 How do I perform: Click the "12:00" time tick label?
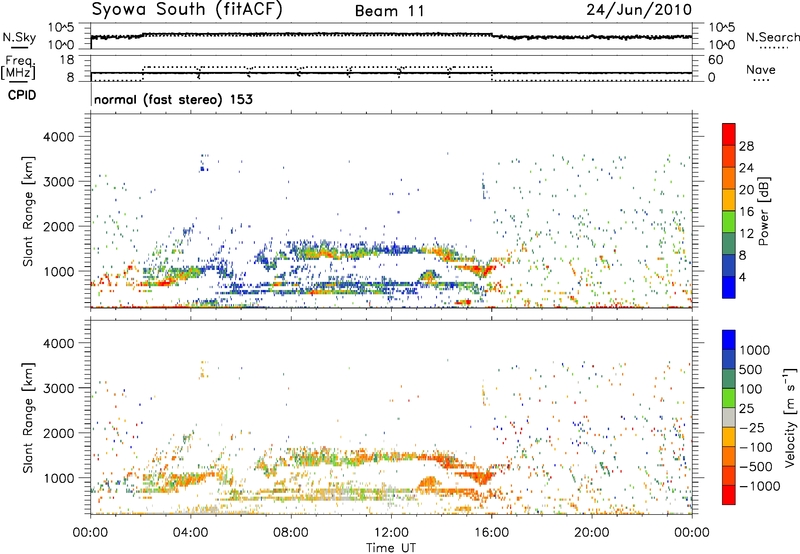391,533
